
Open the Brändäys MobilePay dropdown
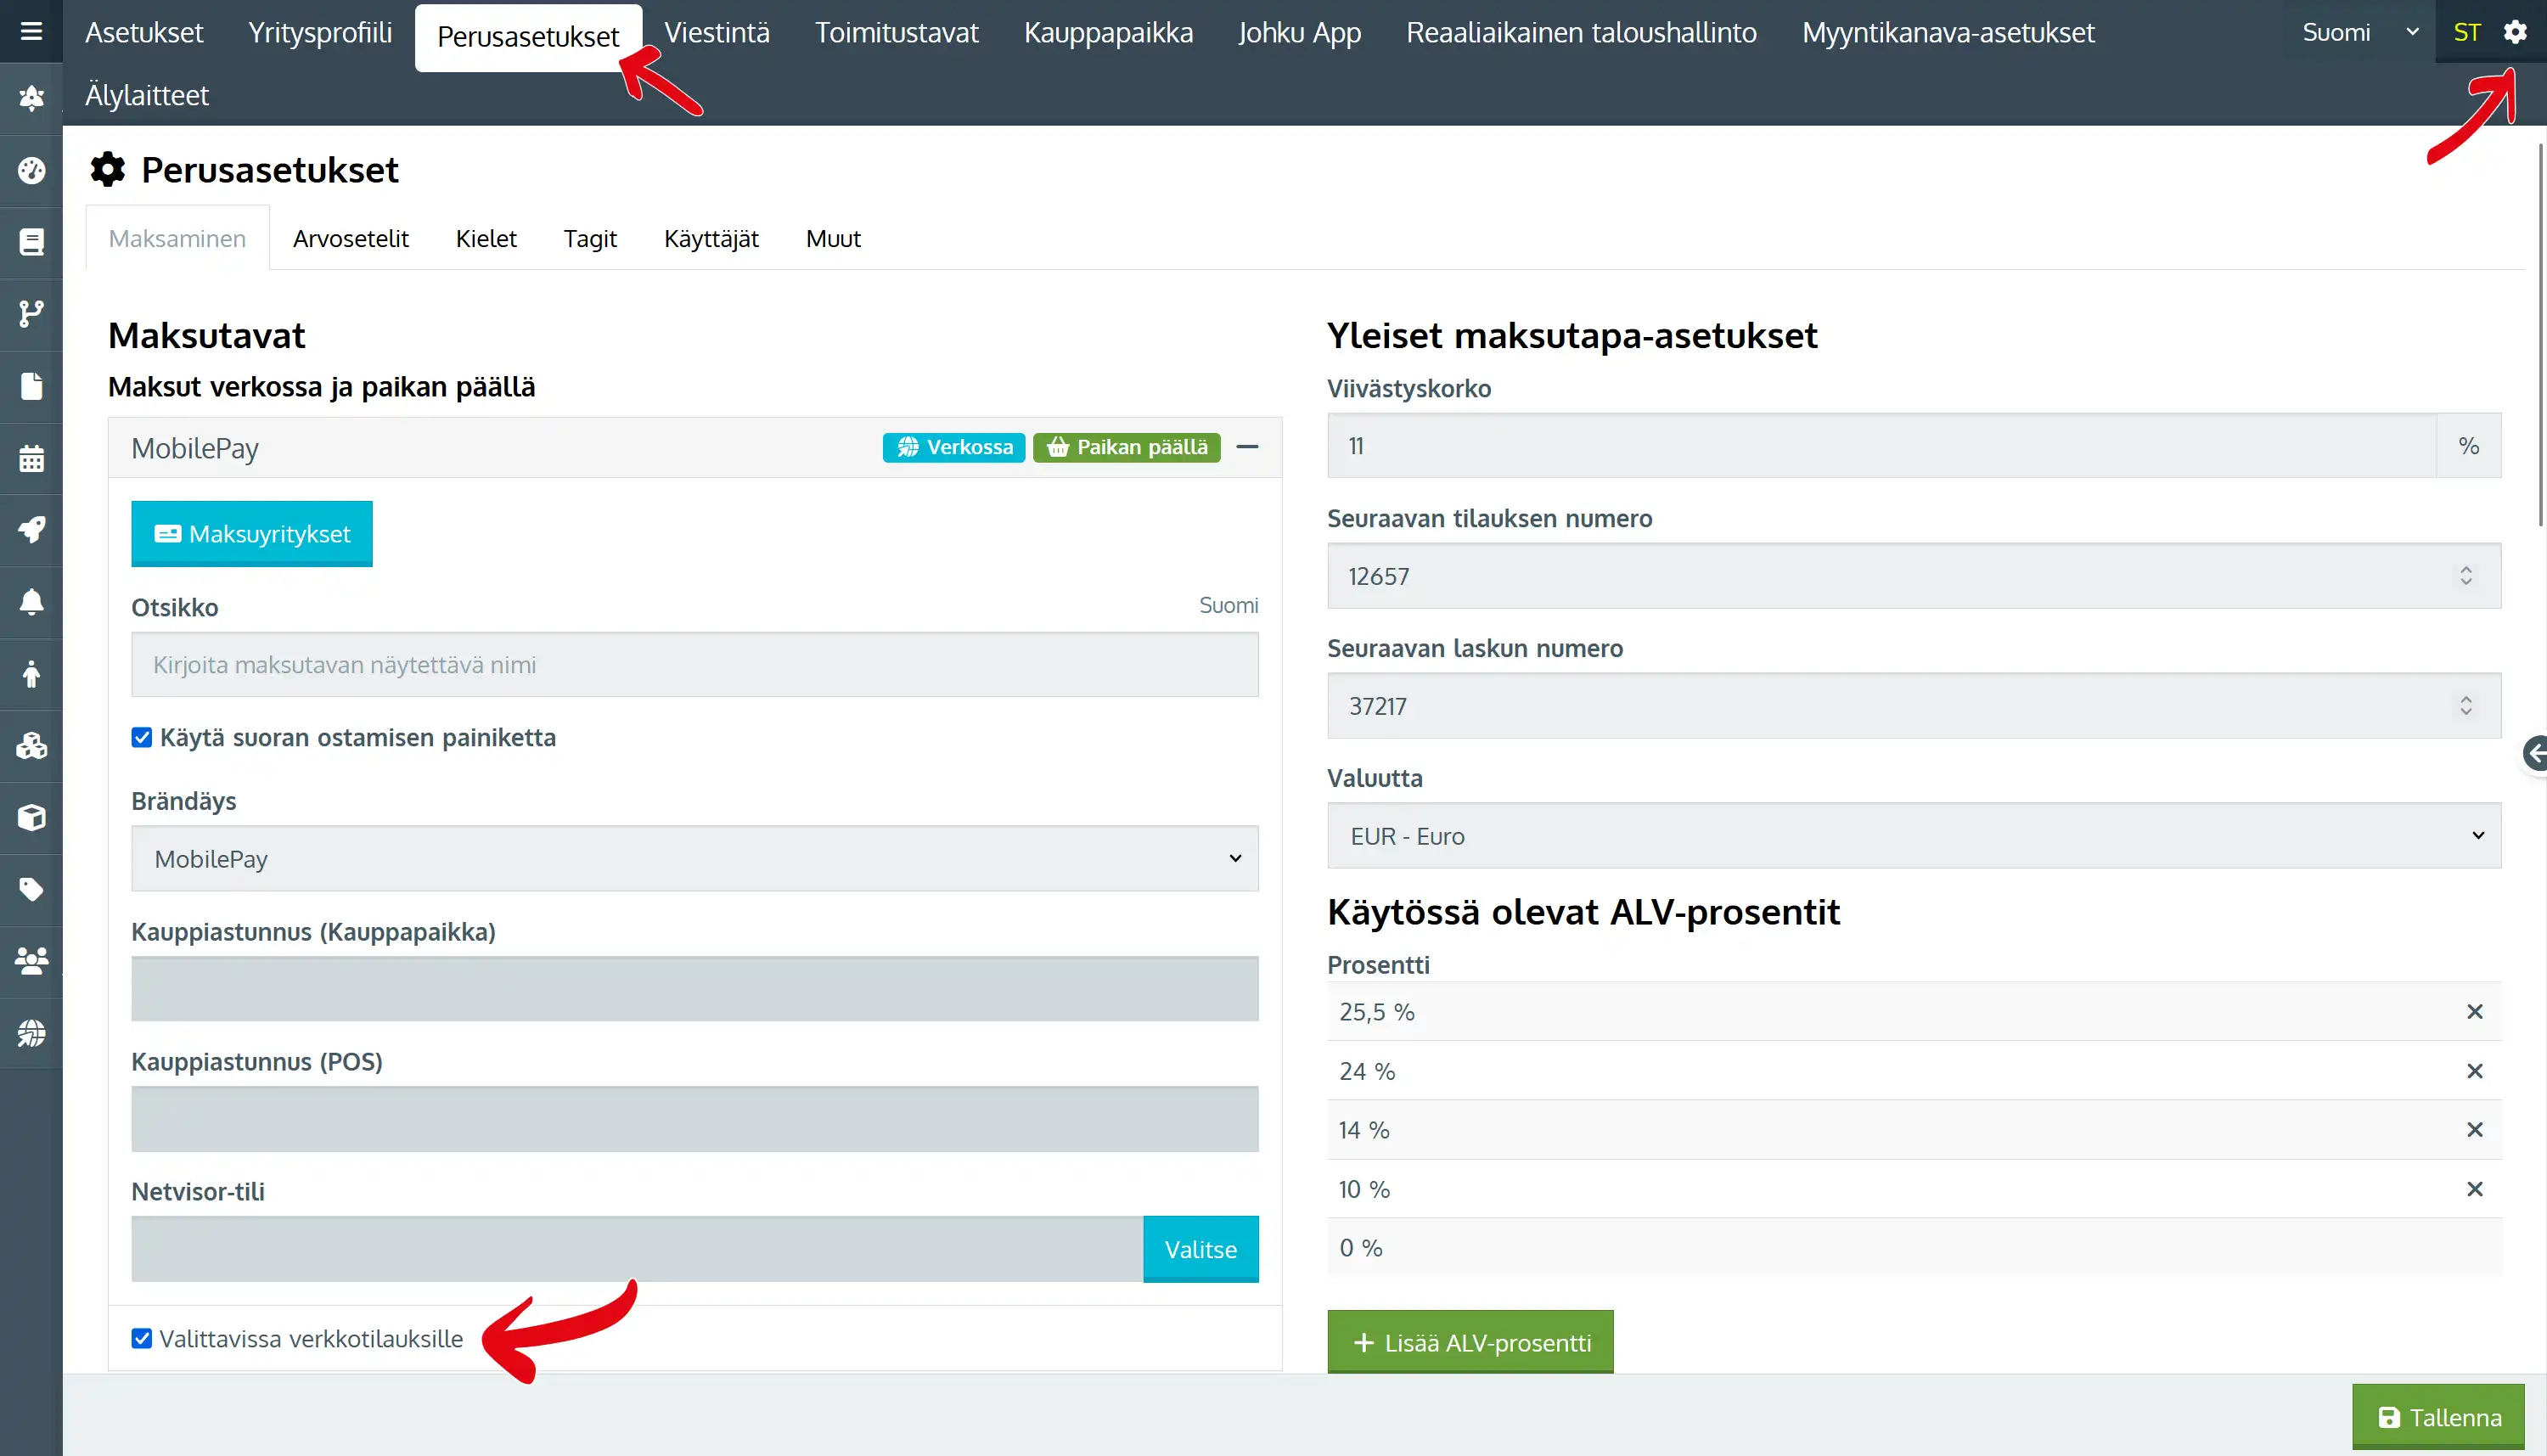pos(694,858)
